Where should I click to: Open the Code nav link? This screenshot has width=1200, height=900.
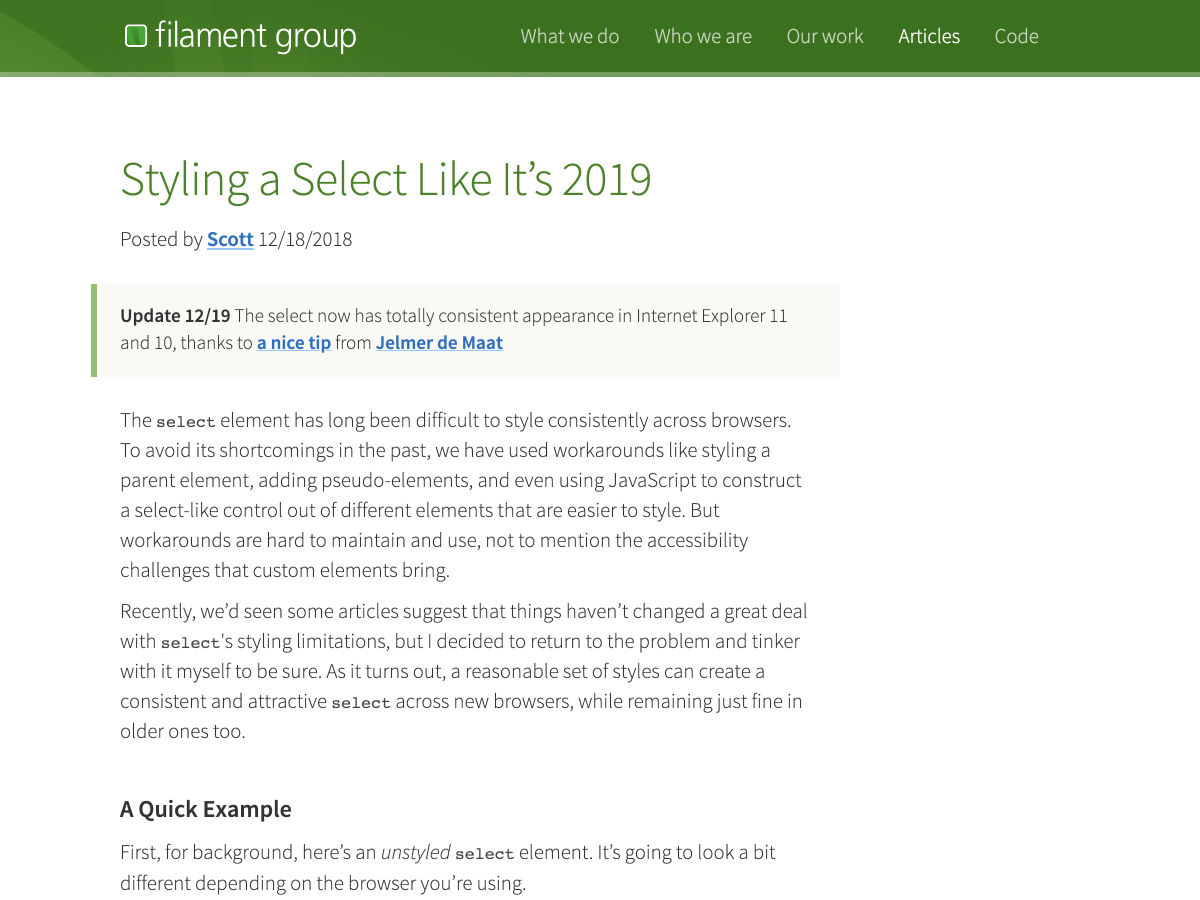point(1016,36)
